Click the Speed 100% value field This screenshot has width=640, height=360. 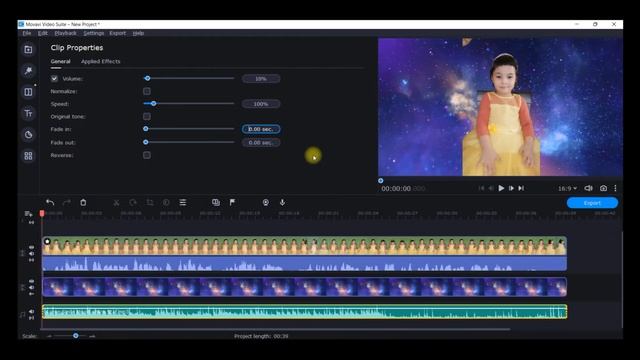[261, 104]
